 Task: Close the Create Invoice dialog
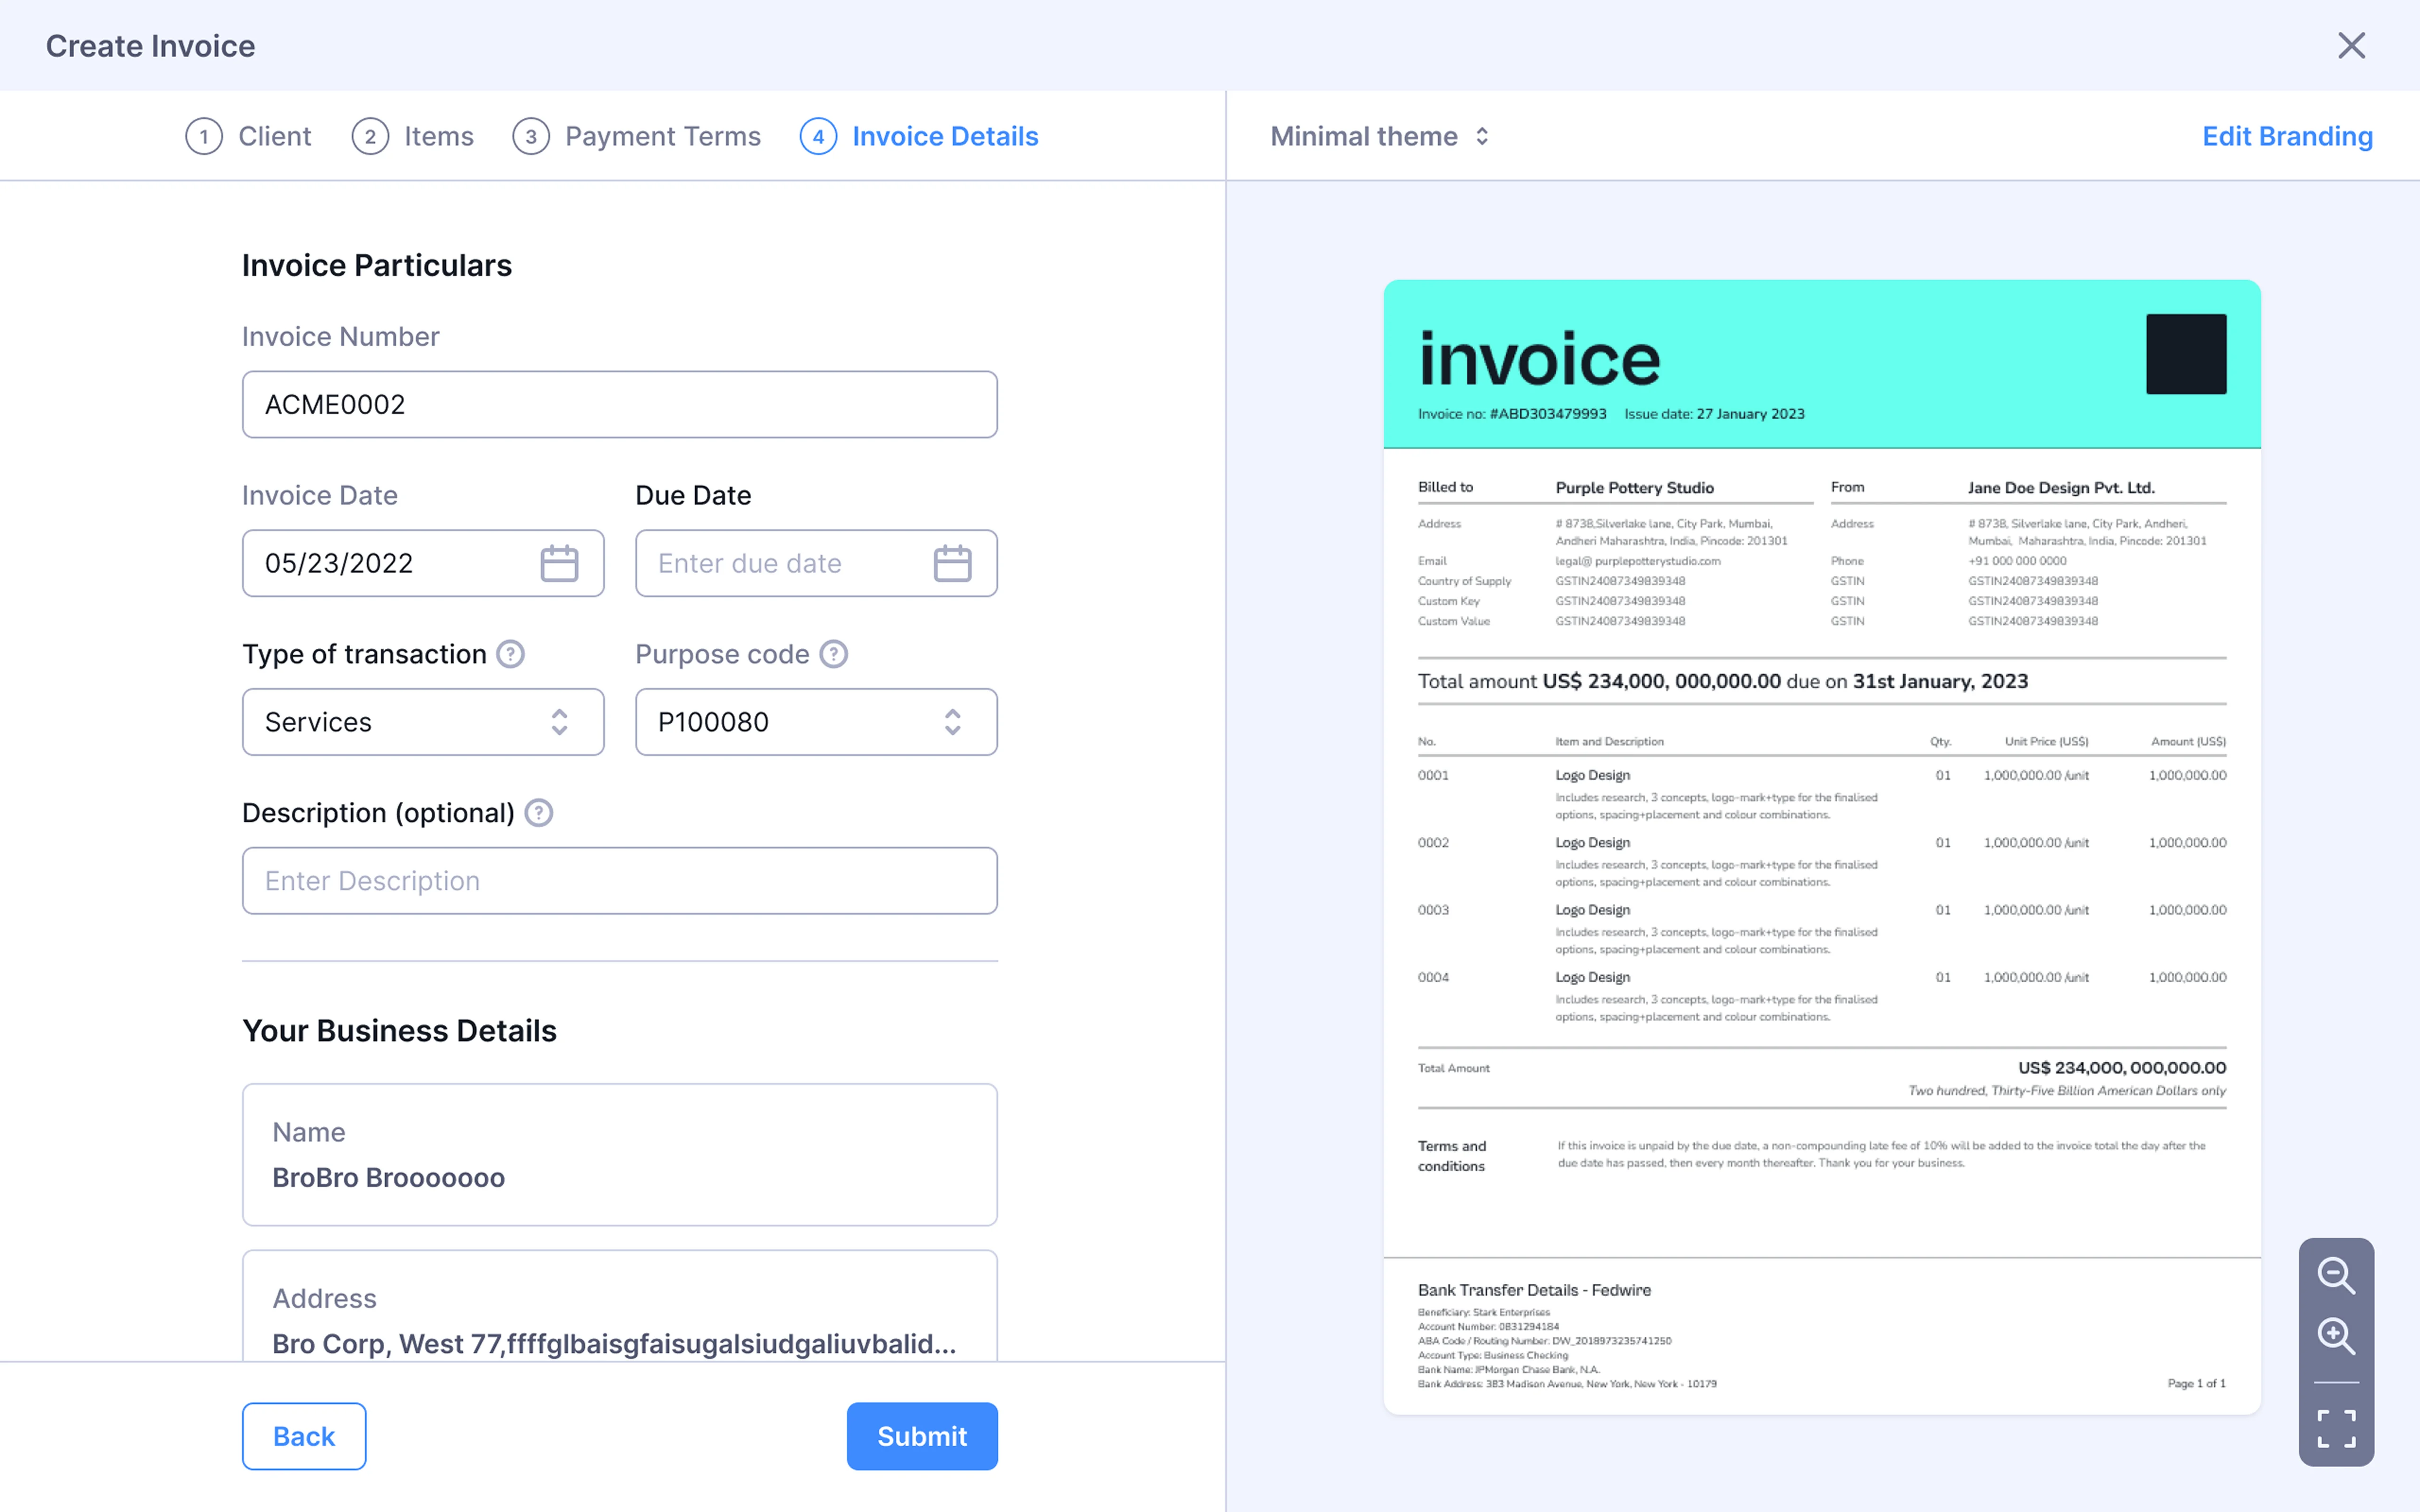[x=2351, y=46]
